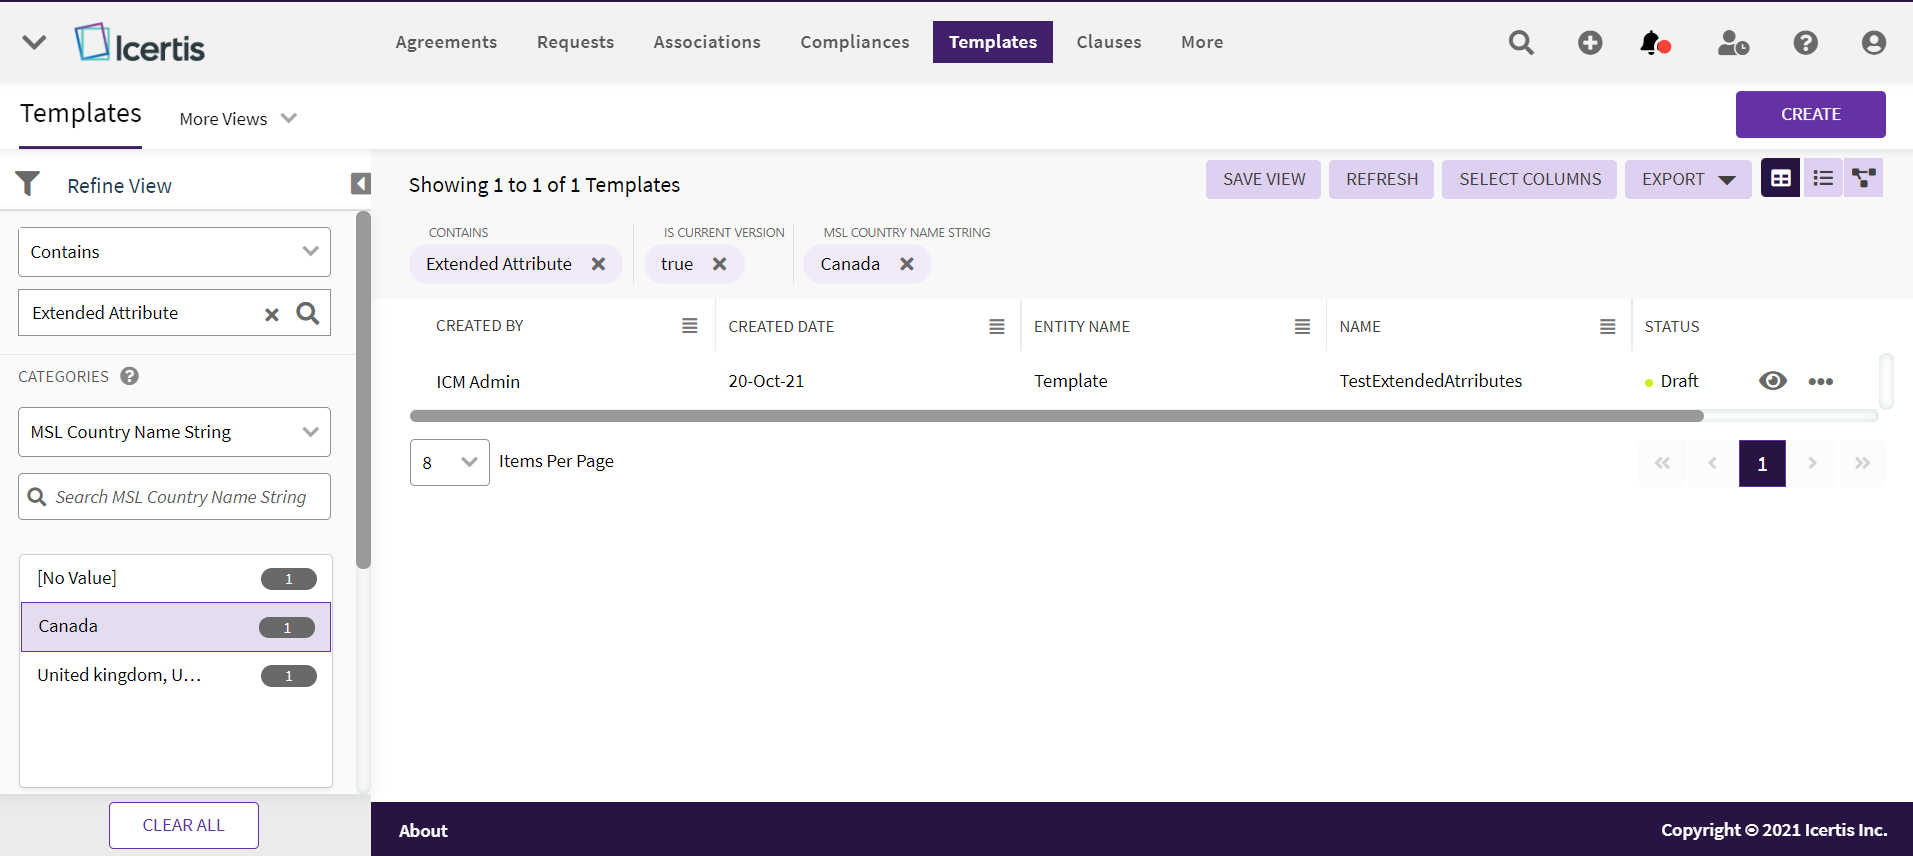This screenshot has height=856, width=1913.
Task: Switch to the hierarchy view icon
Action: point(1863,178)
